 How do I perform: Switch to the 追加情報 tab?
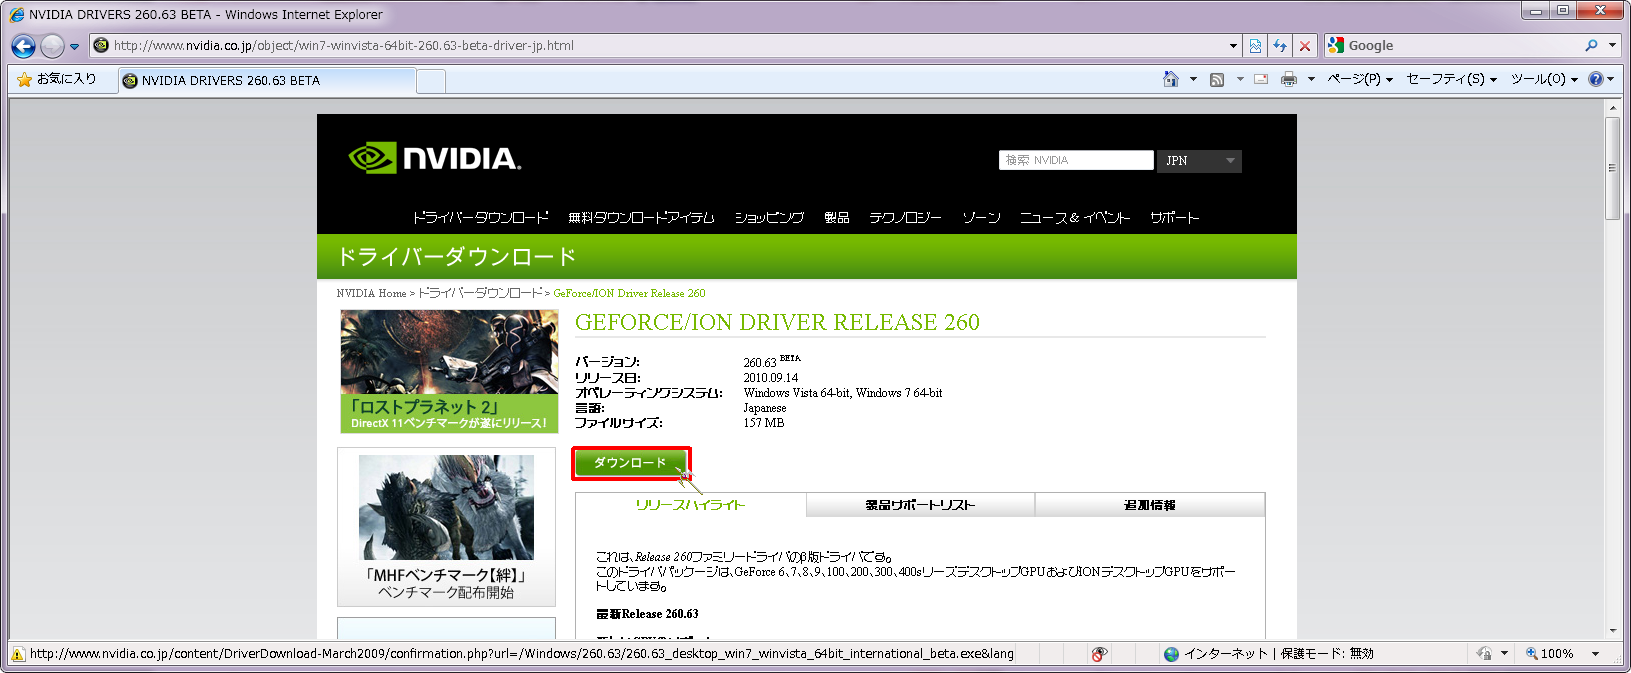pos(1150,505)
